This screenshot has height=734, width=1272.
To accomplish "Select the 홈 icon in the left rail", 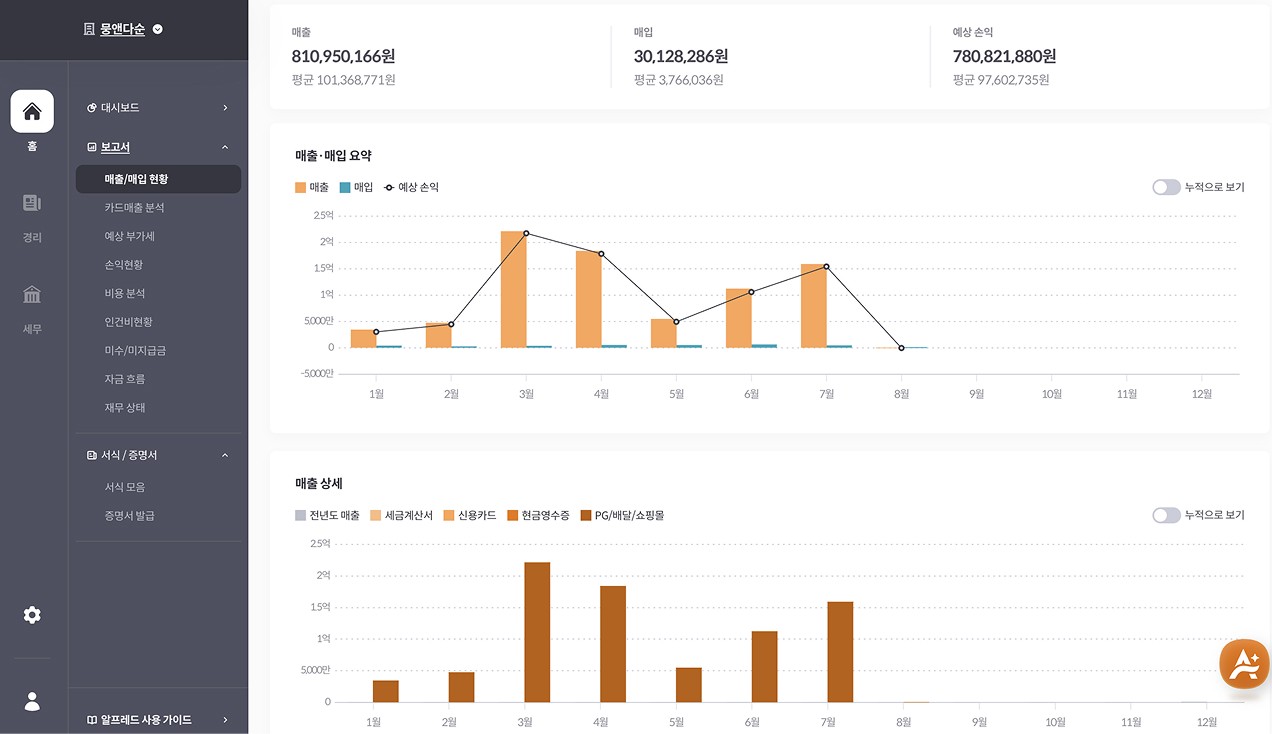I will (x=31, y=111).
